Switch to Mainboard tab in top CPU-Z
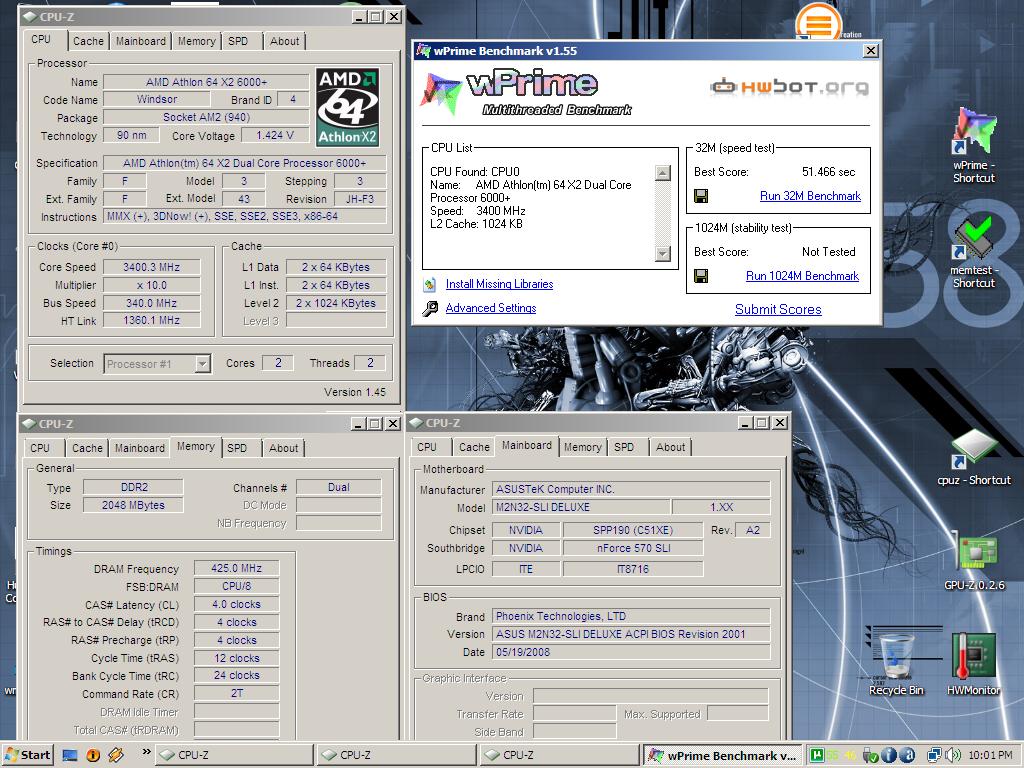This screenshot has height=768, width=1024. pos(140,41)
